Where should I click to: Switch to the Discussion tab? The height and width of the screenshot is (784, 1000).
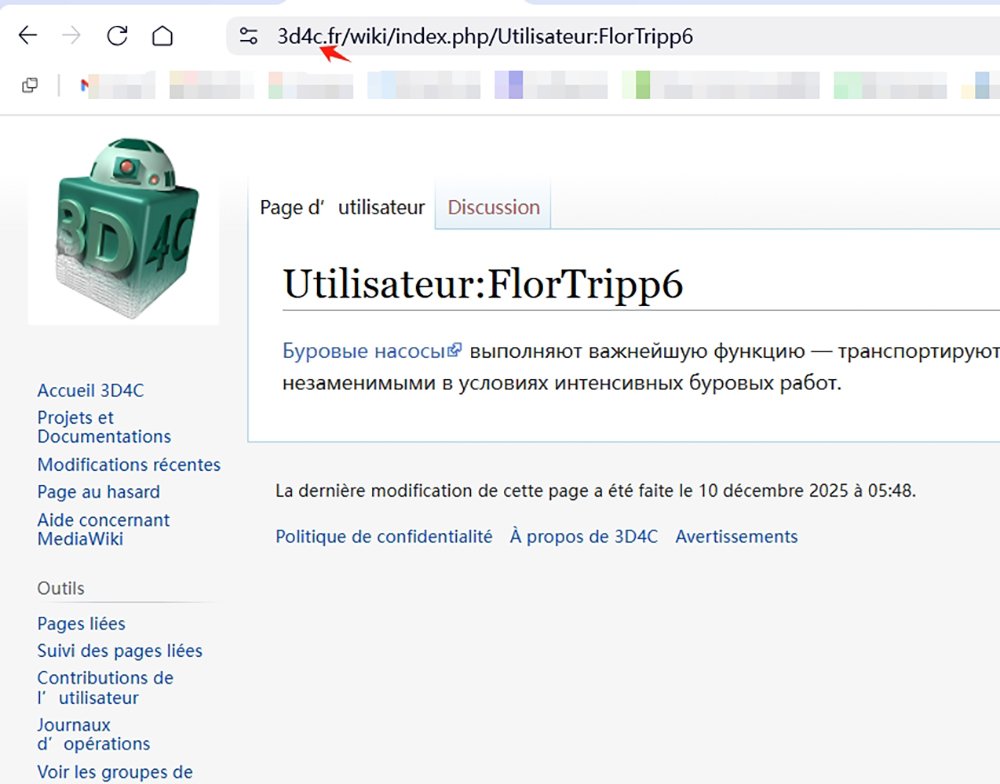[x=493, y=207]
